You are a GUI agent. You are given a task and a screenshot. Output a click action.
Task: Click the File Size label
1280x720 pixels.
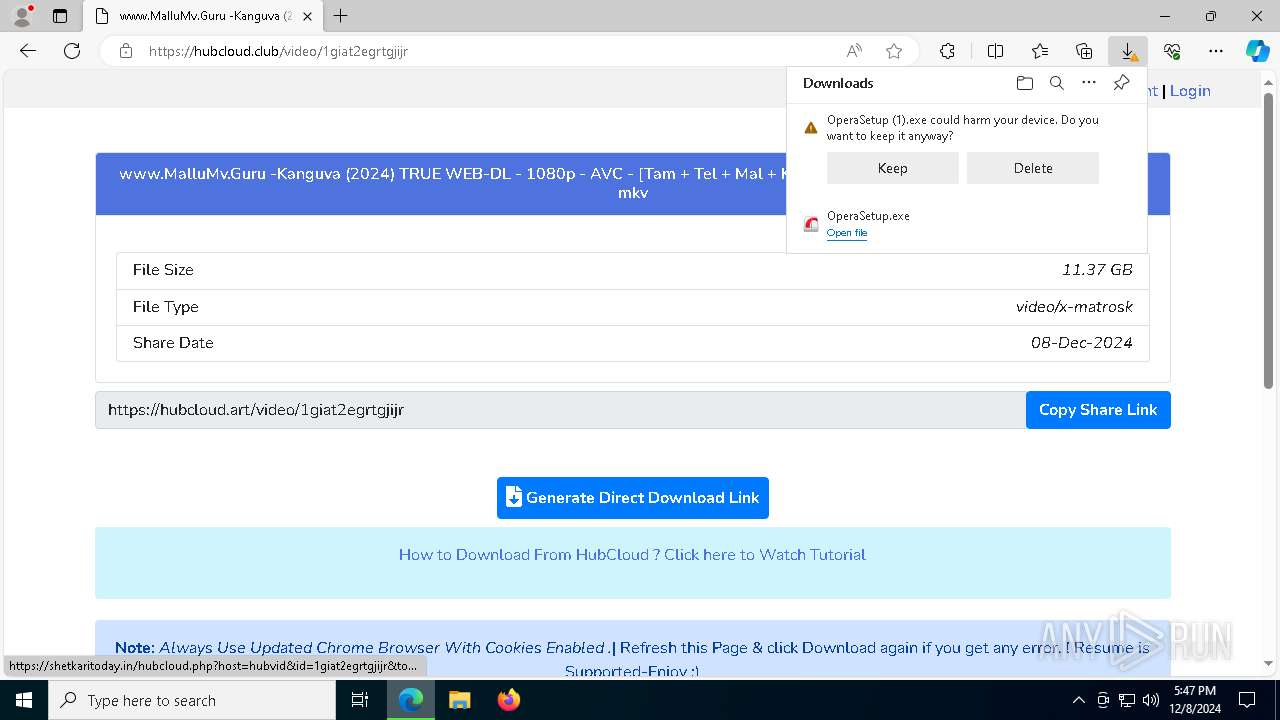[163, 270]
